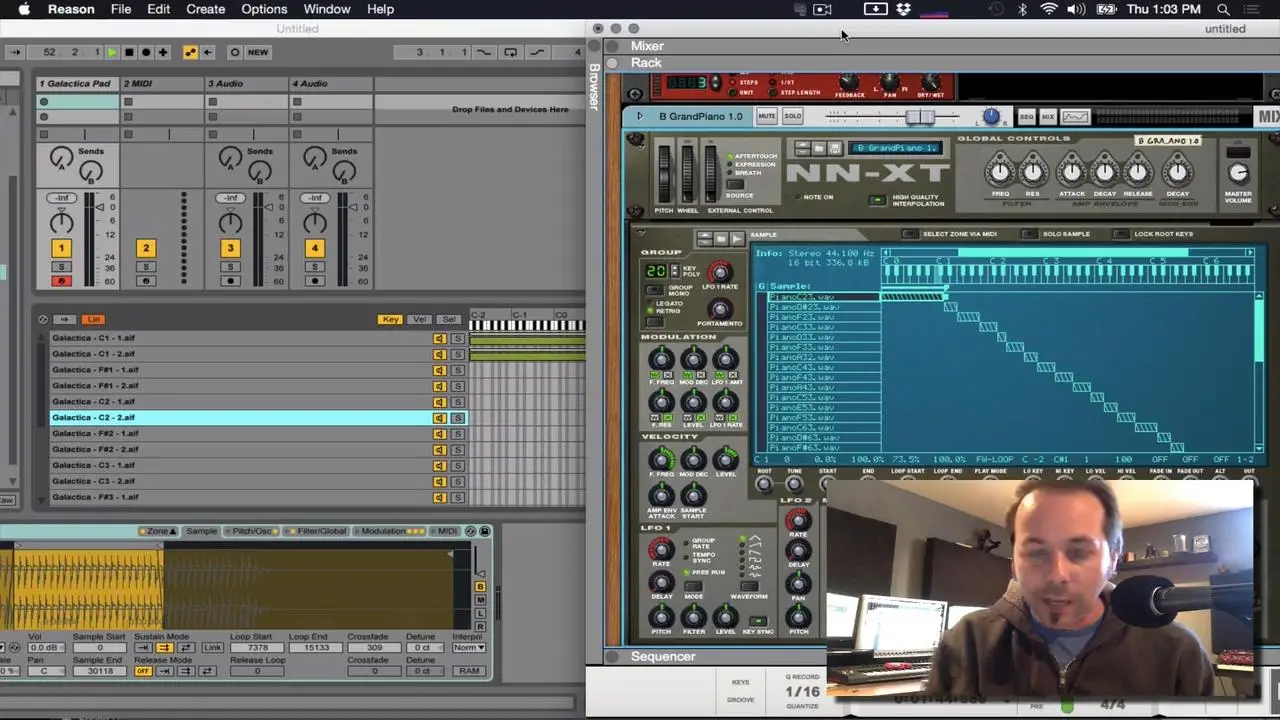This screenshot has height=720, width=1280.
Task: Click the Release Mode off button
Action: click(x=143, y=671)
